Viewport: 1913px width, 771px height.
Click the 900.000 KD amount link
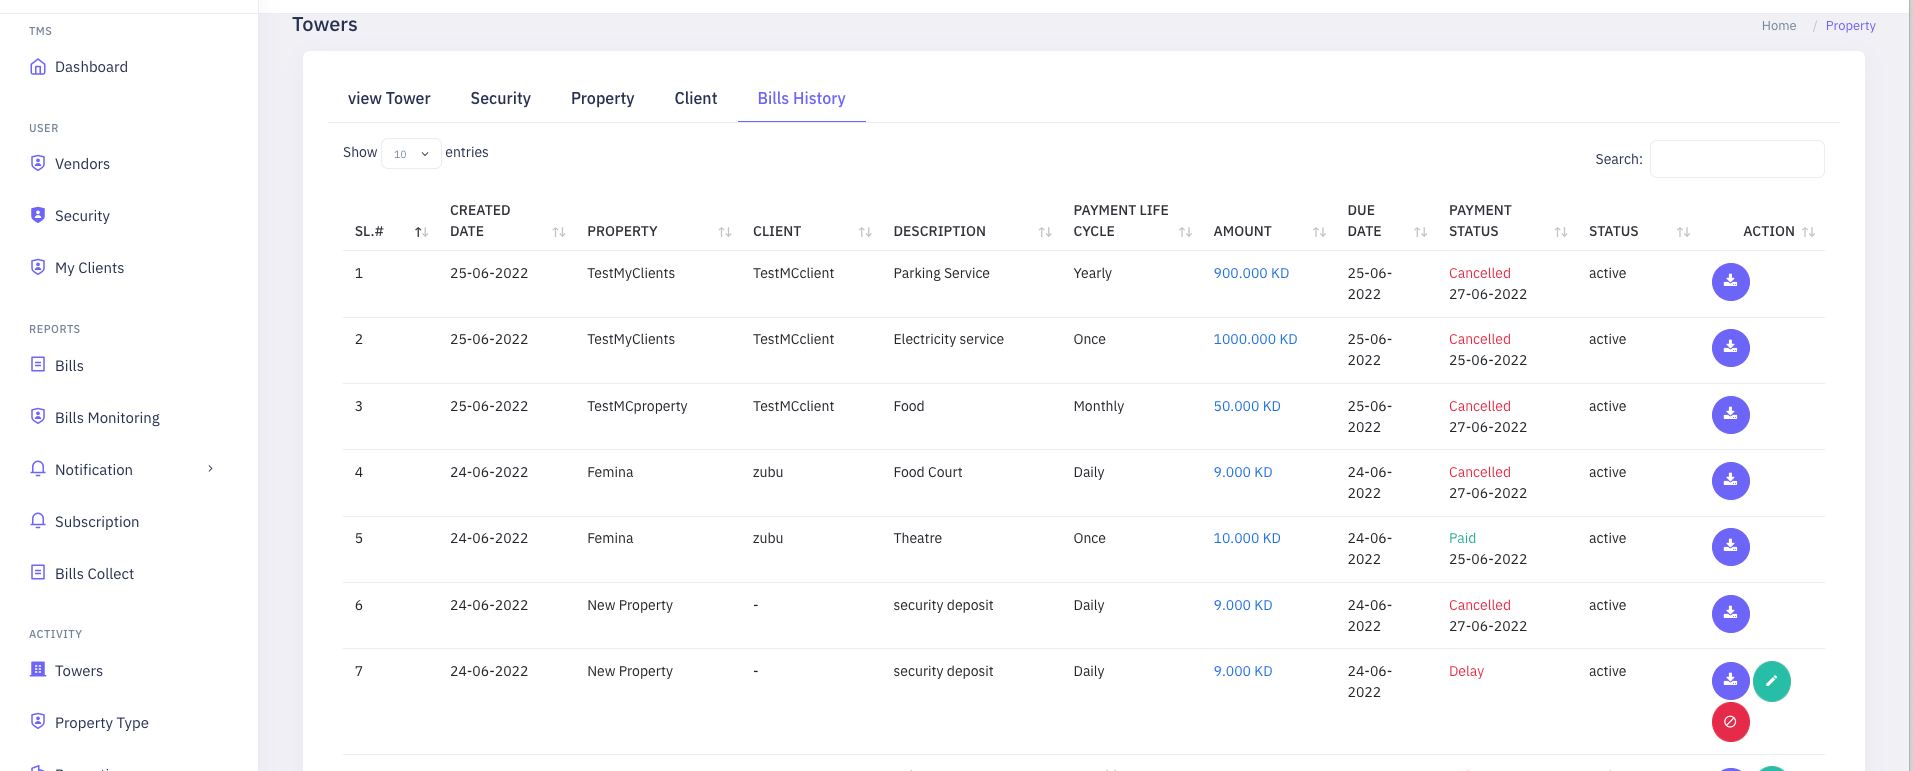pos(1251,273)
